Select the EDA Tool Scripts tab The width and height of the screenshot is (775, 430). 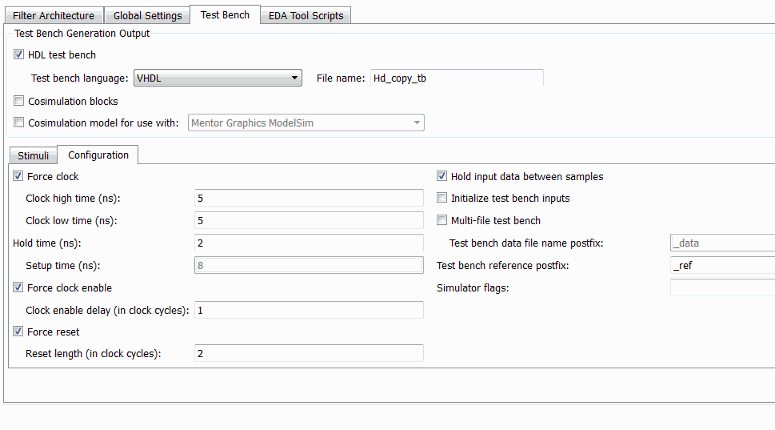(305, 16)
